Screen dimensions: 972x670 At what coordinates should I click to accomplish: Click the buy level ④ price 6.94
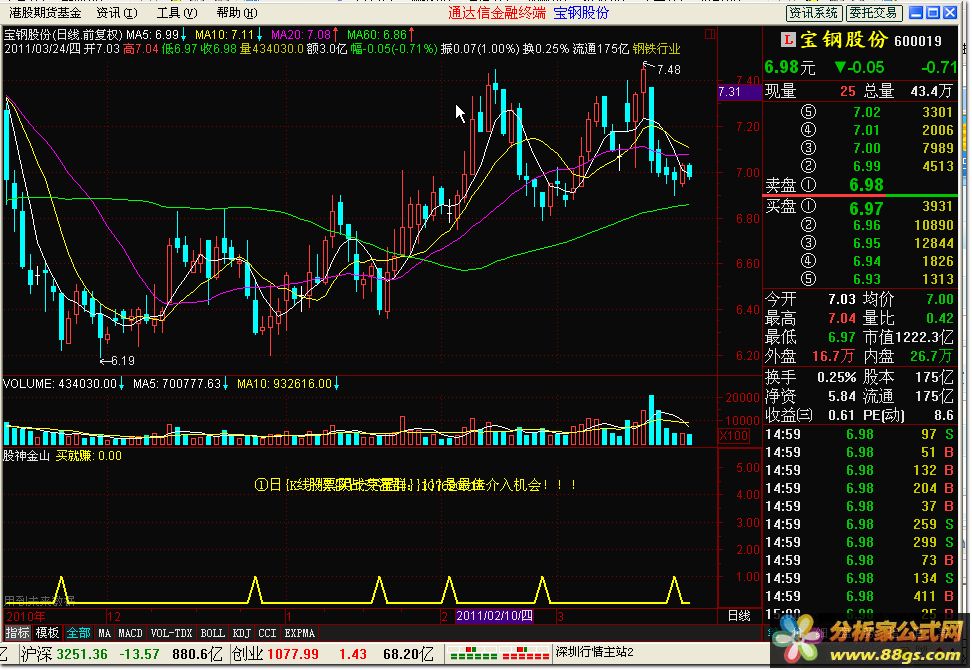[x=867, y=261]
